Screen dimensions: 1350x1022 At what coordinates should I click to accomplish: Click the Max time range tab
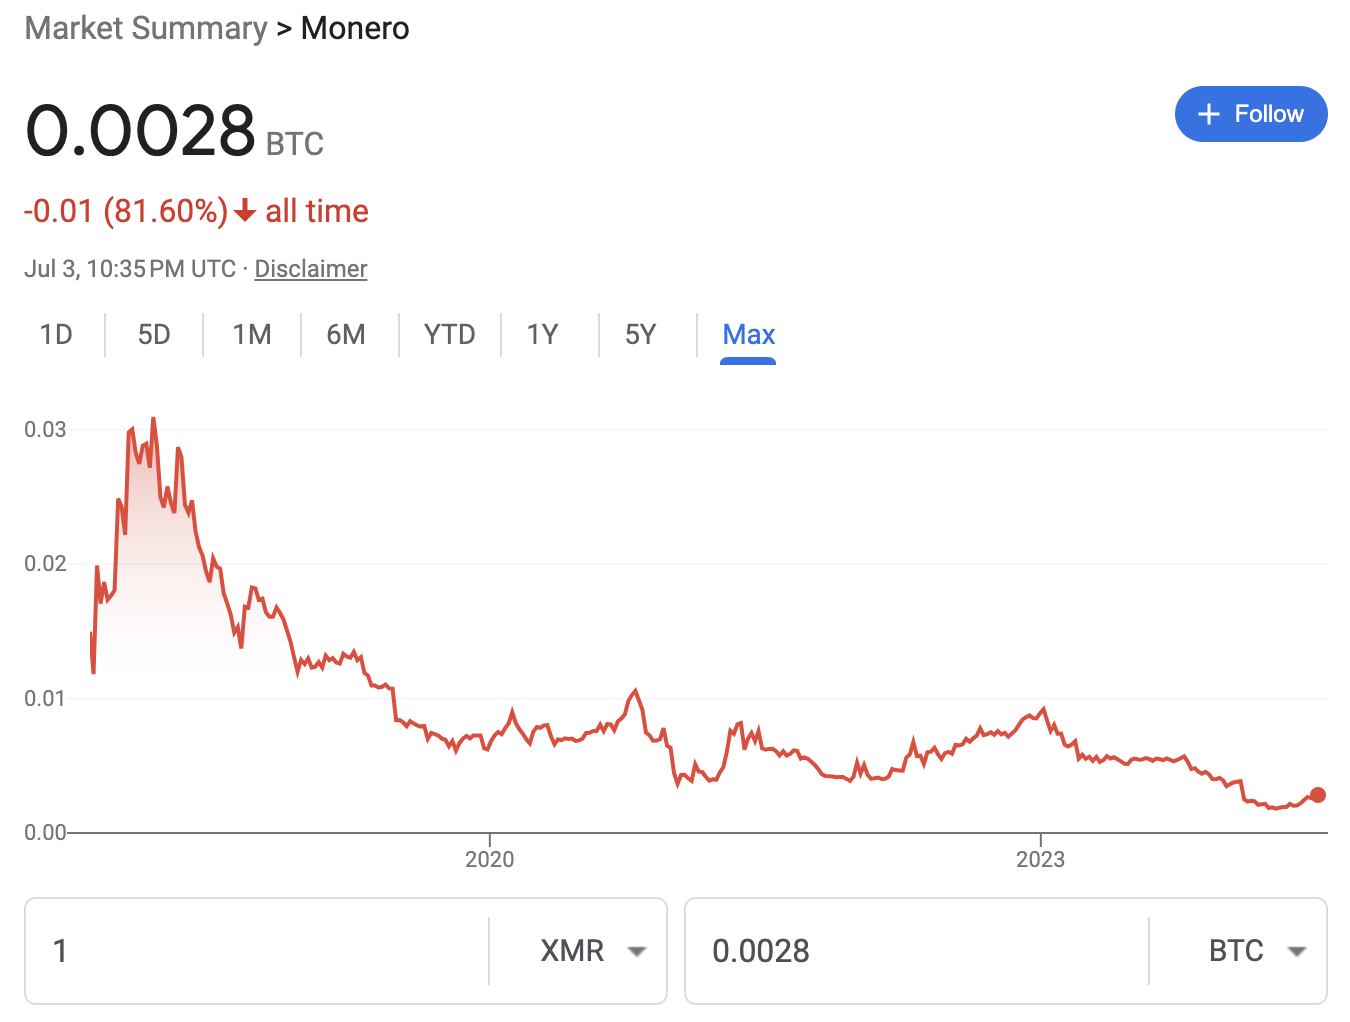(748, 335)
